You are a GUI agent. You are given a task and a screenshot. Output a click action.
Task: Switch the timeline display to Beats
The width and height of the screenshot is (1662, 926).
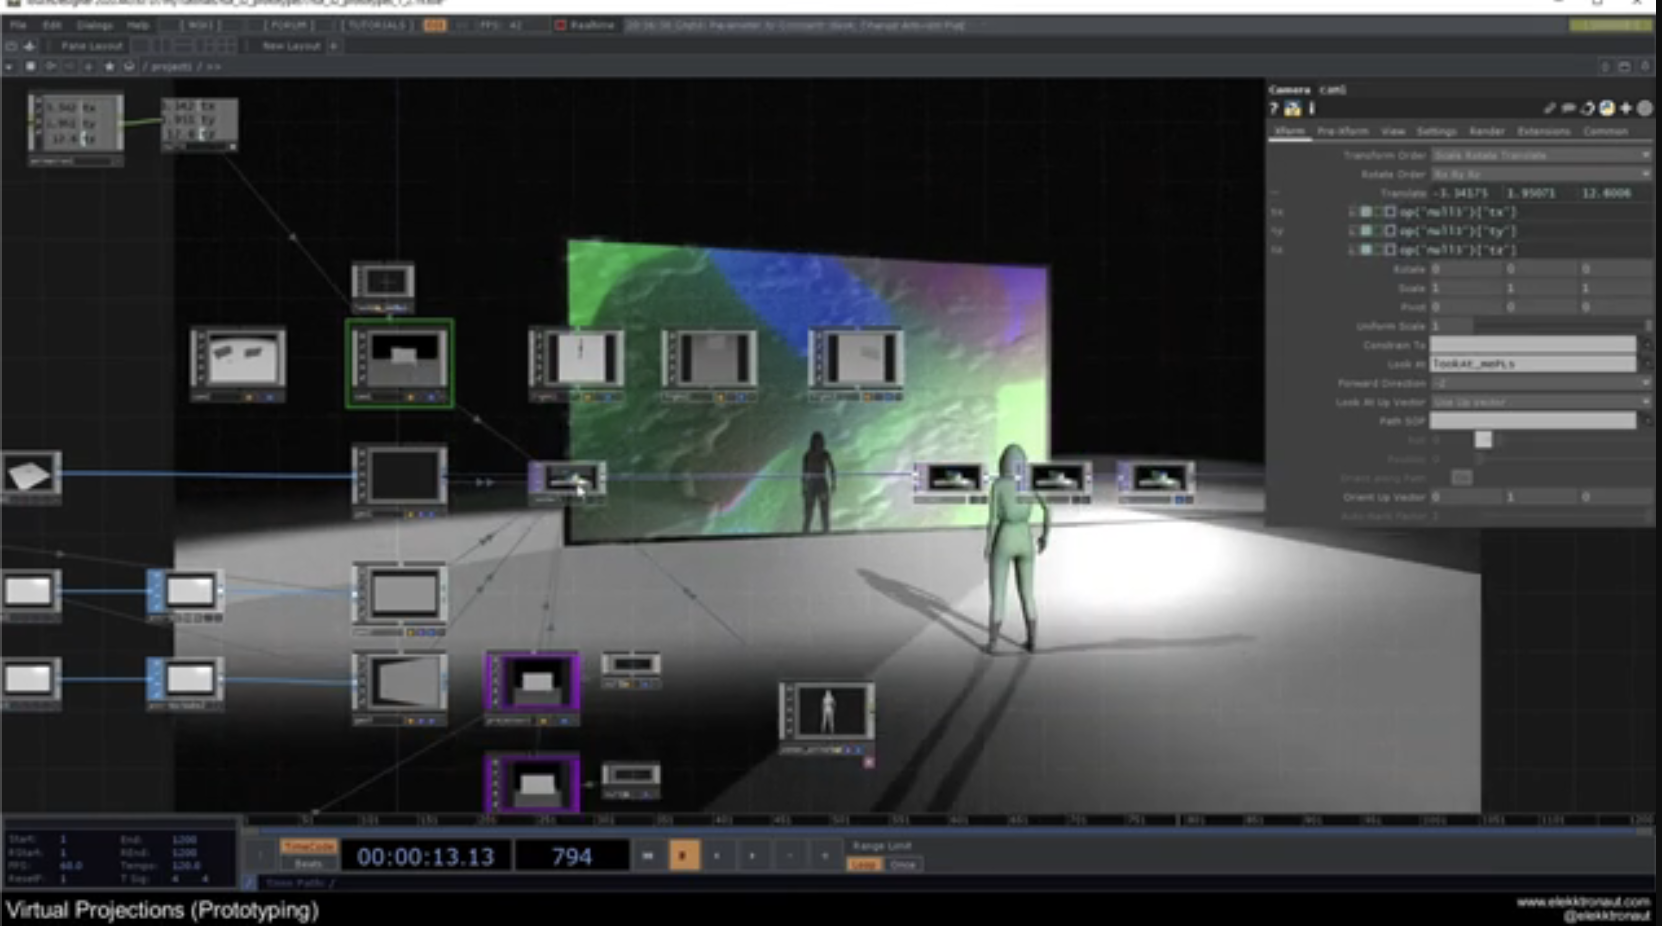click(308, 864)
